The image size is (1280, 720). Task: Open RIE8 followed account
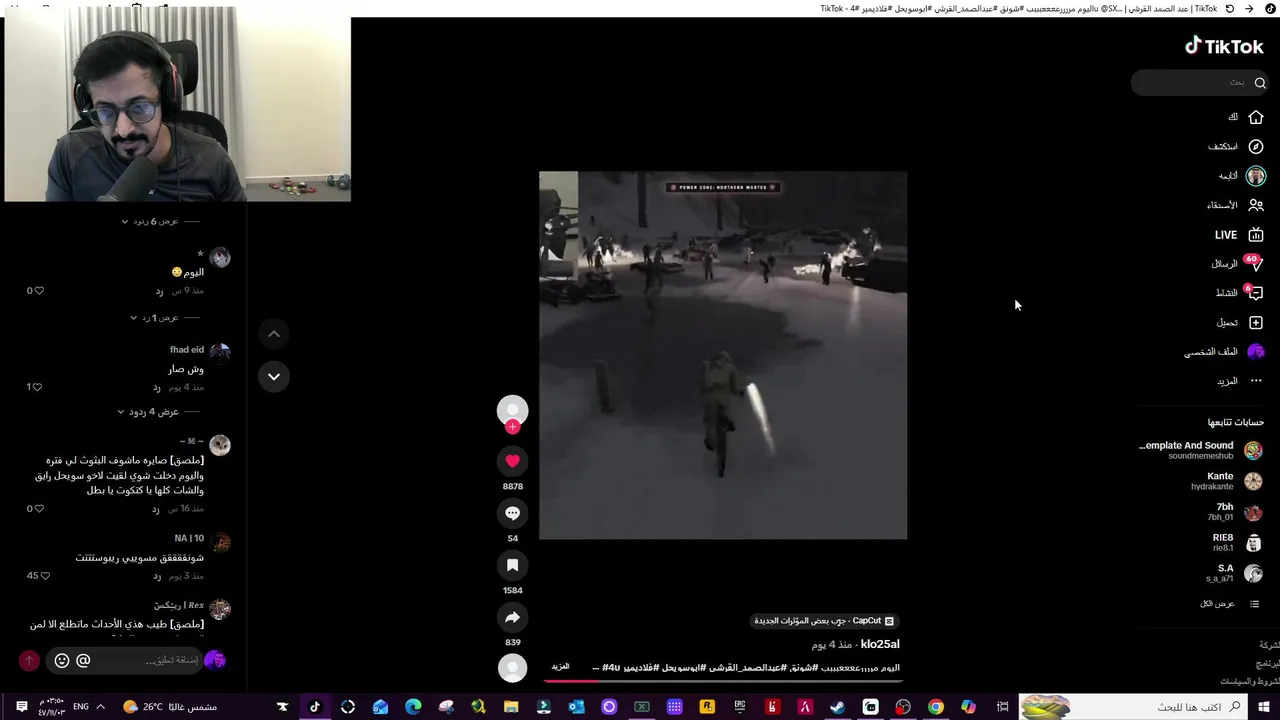tap(1237, 543)
